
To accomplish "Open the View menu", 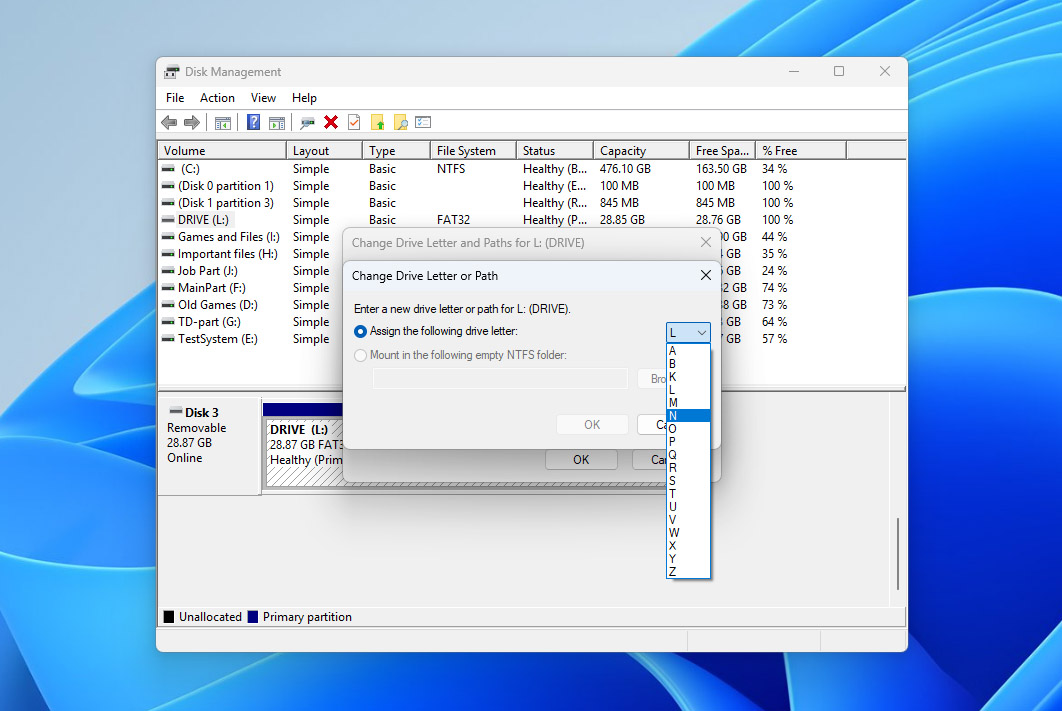I will coord(263,98).
